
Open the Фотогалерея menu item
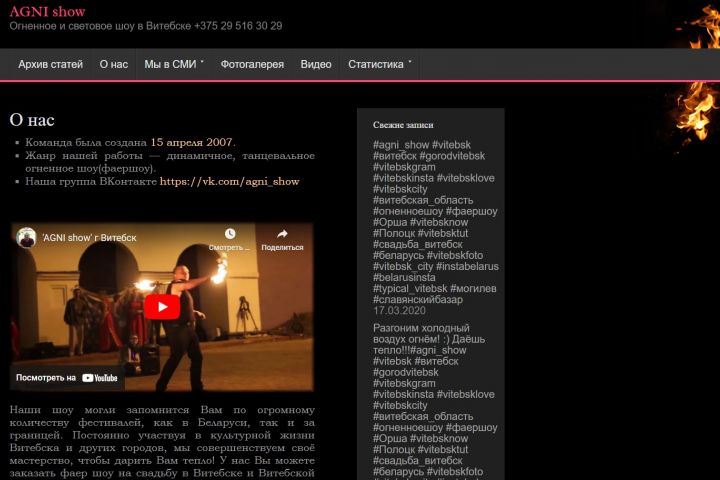252,64
